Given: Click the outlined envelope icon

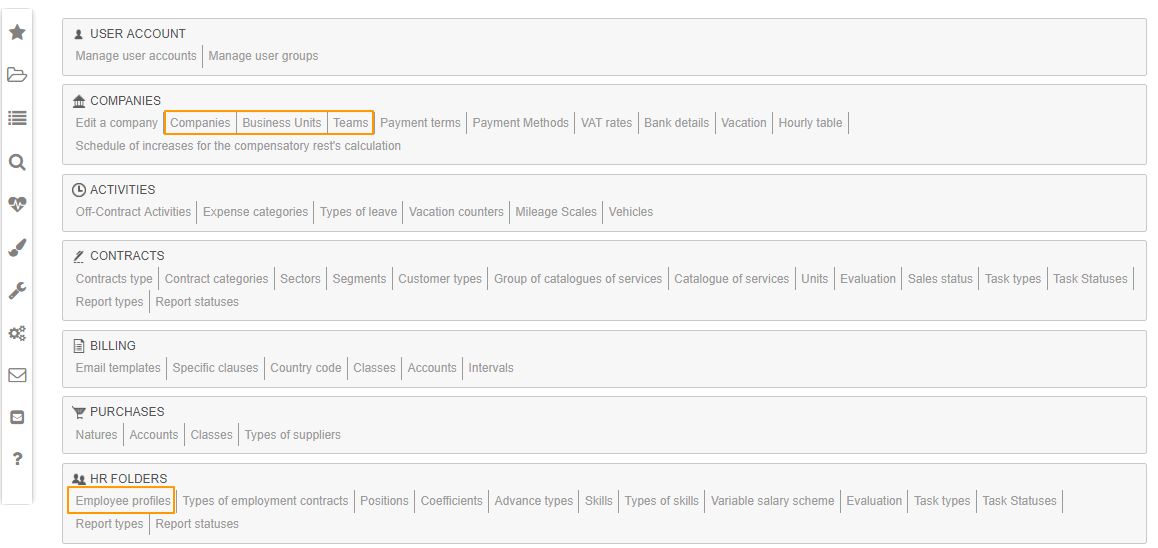Looking at the screenshot, I should pos(17,376).
